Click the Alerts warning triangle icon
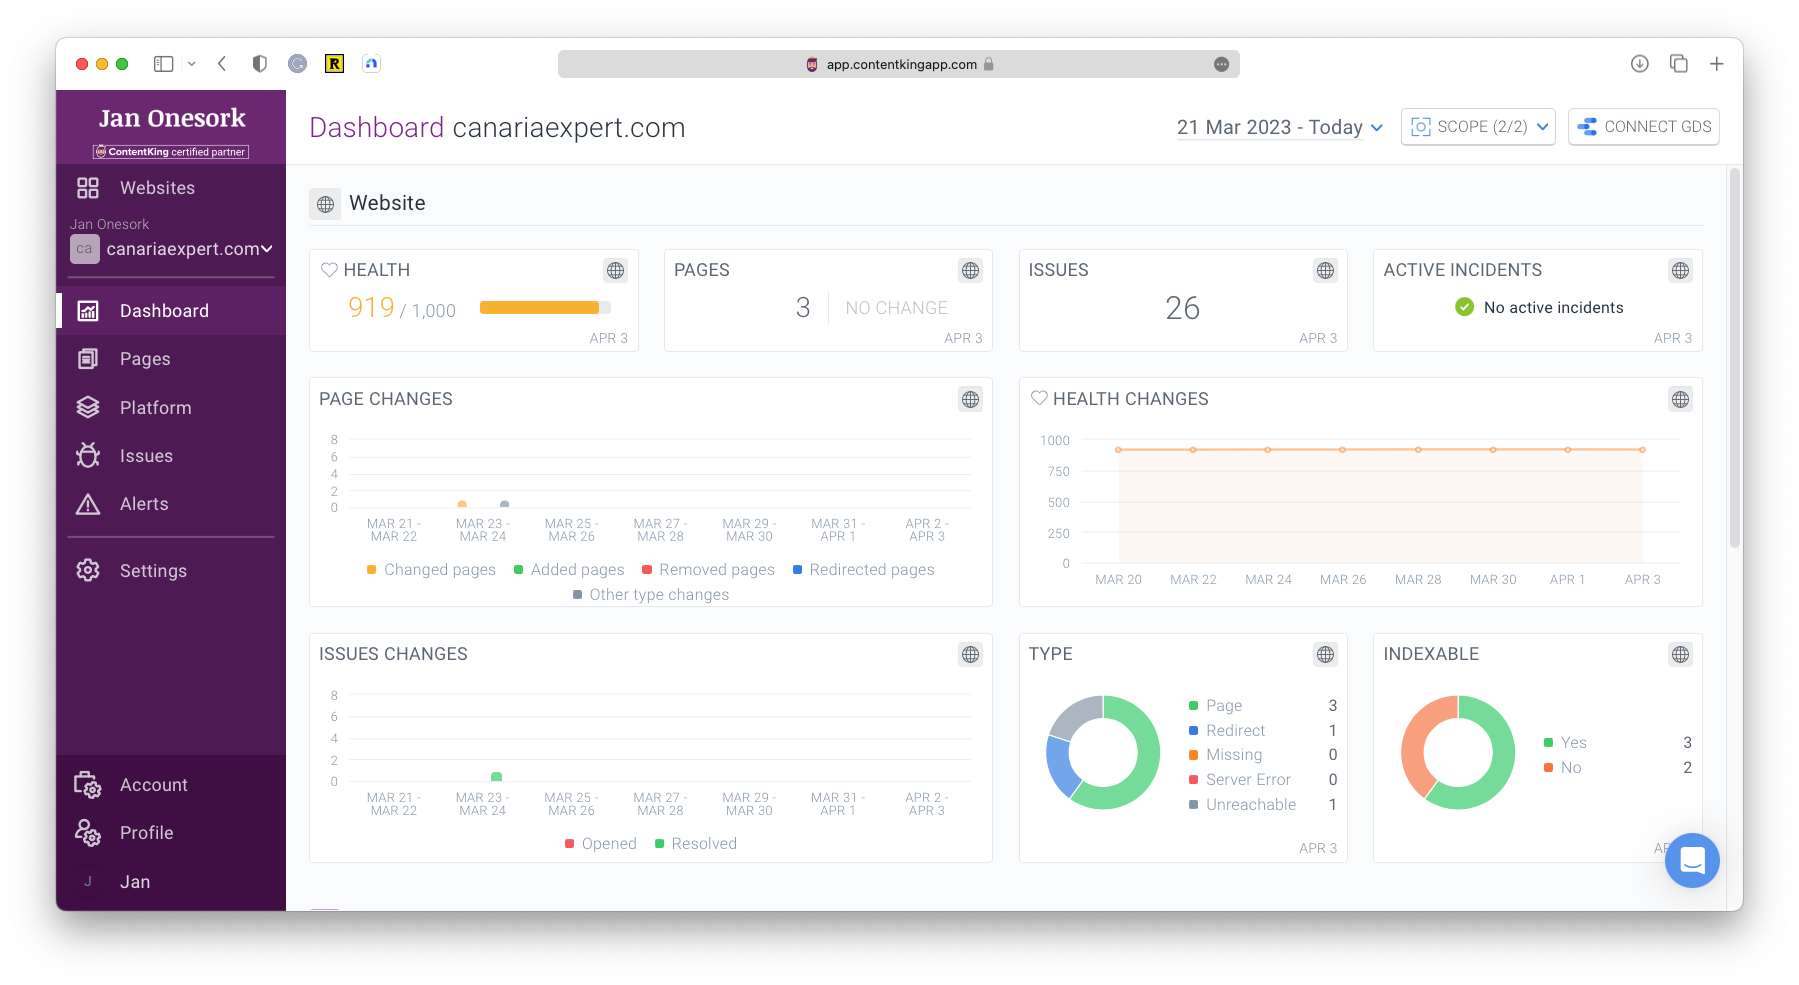 (88, 504)
